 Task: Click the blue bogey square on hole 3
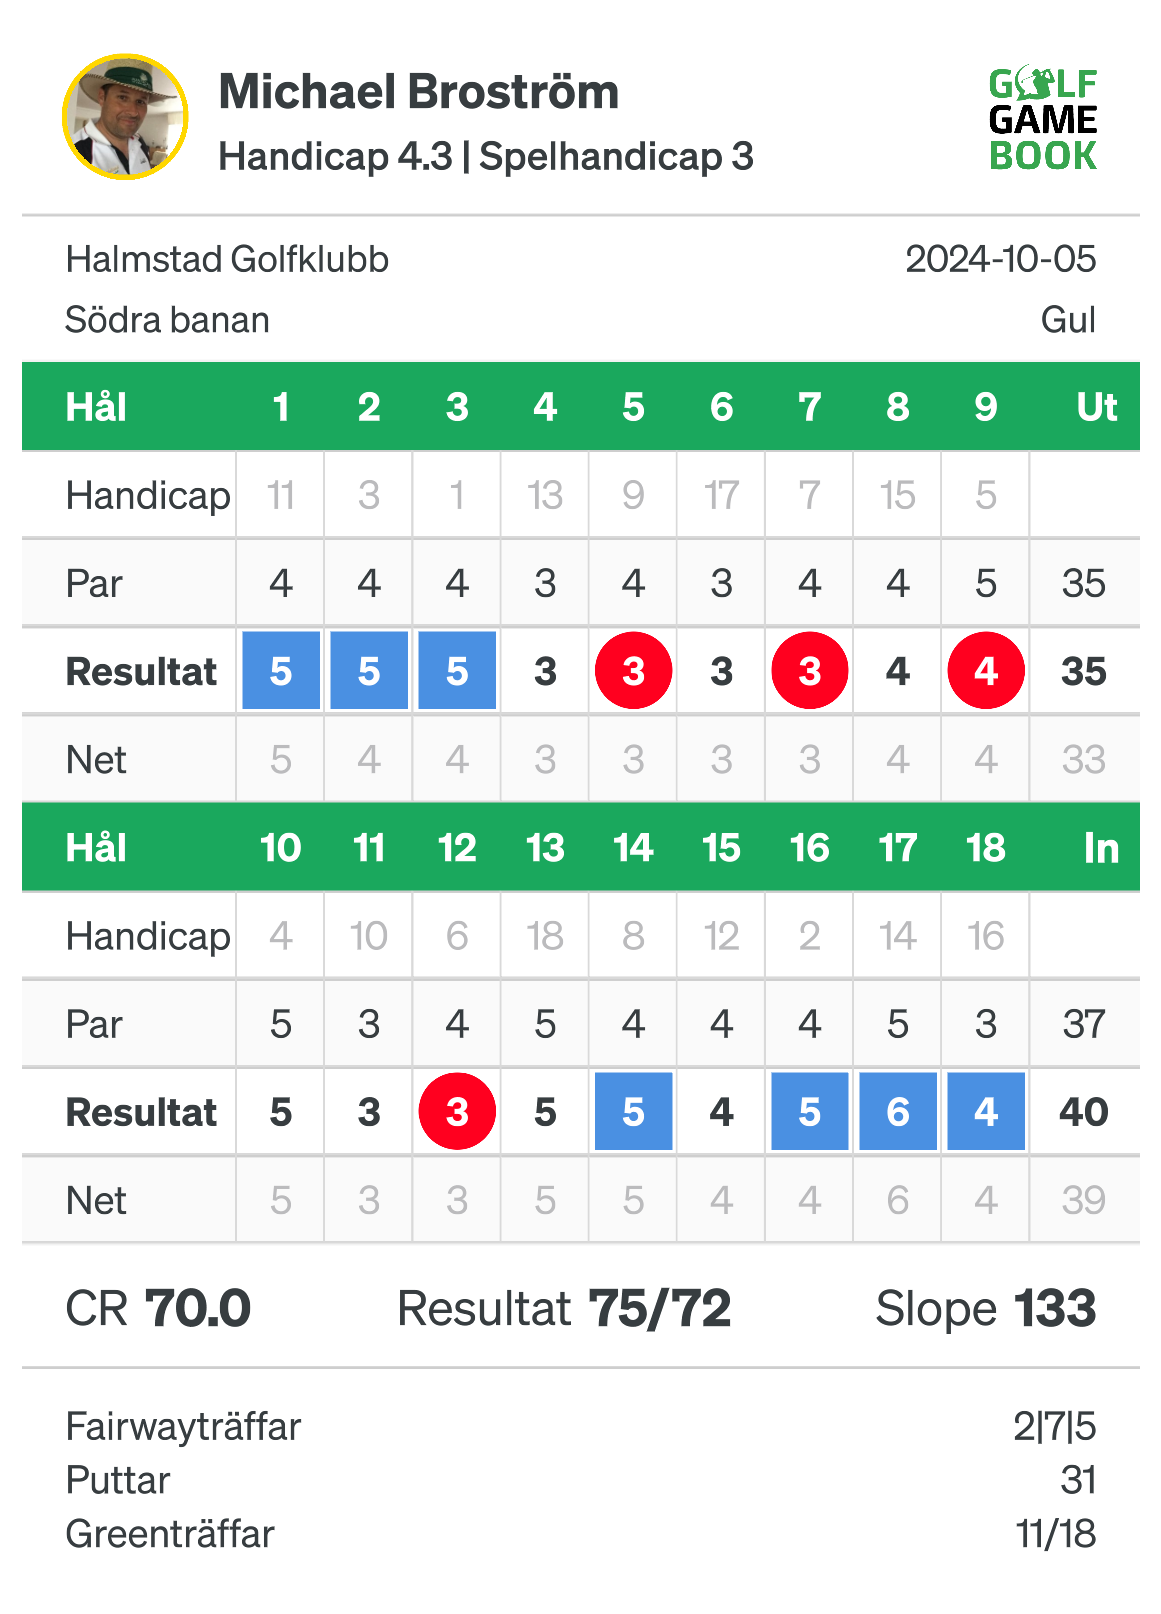[457, 671]
